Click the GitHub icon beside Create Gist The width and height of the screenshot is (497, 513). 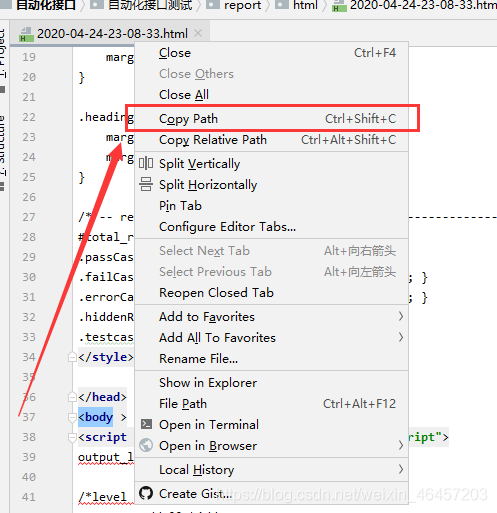[x=146, y=493]
